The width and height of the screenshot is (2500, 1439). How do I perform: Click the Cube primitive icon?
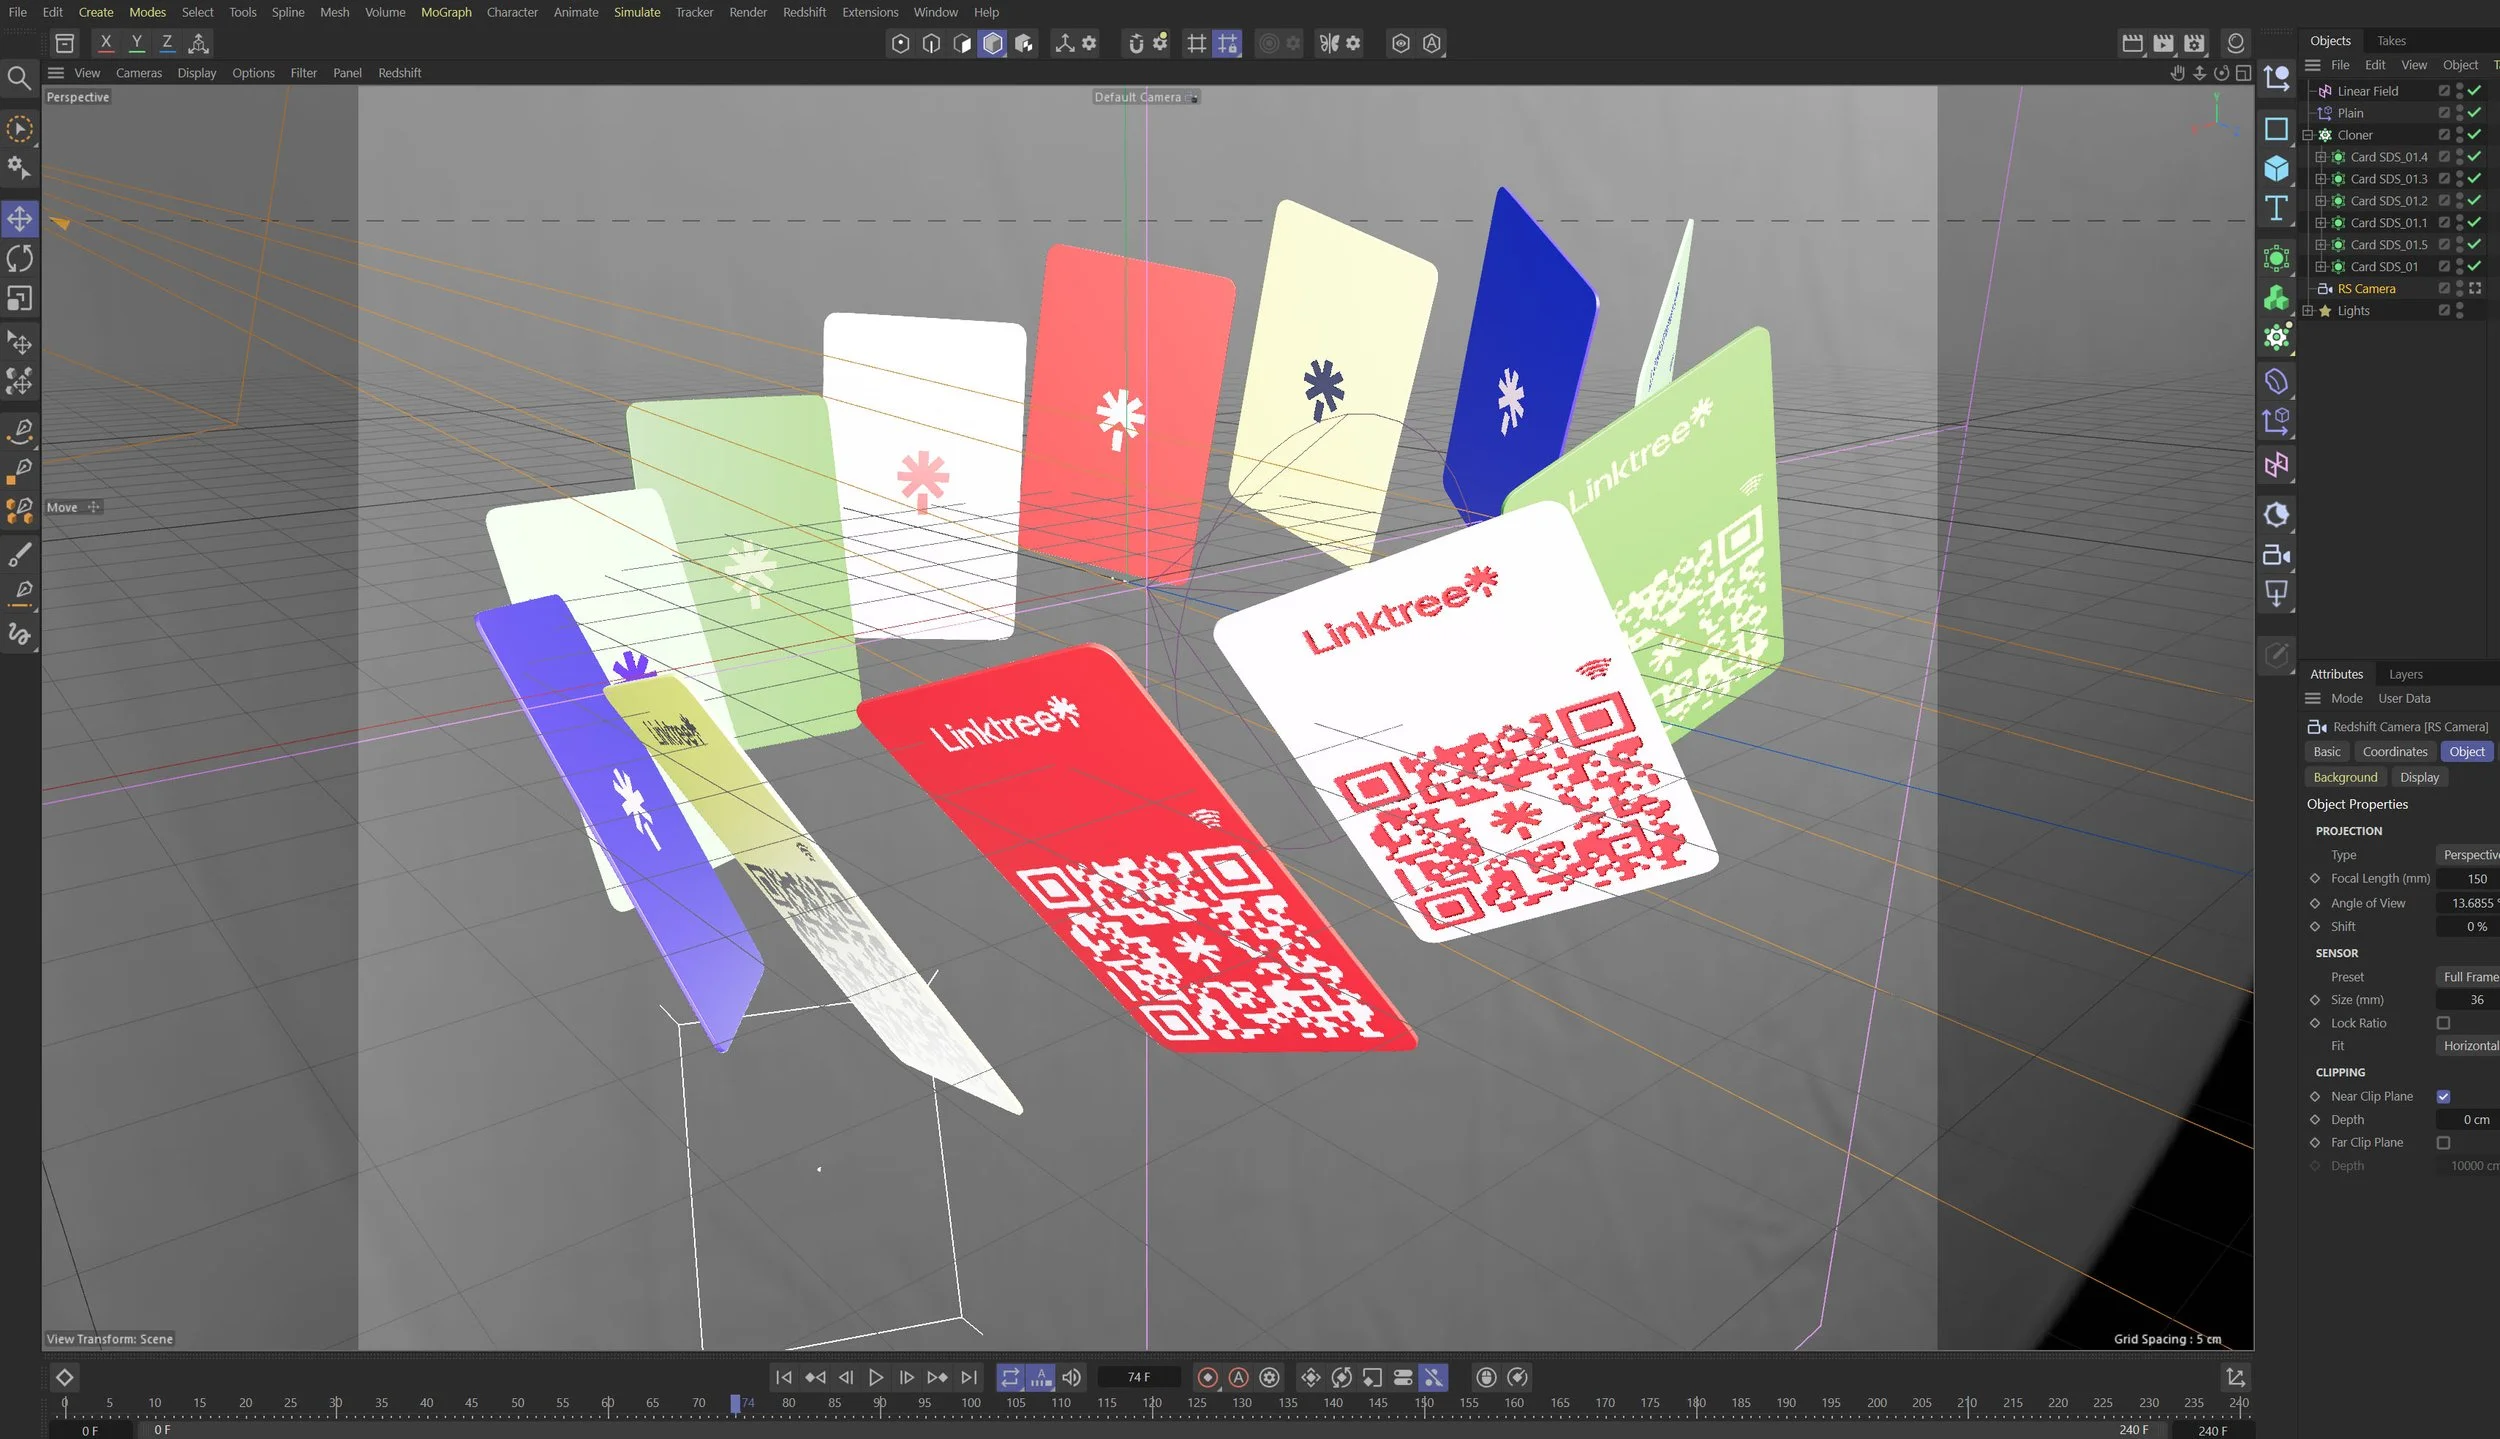click(x=2276, y=169)
